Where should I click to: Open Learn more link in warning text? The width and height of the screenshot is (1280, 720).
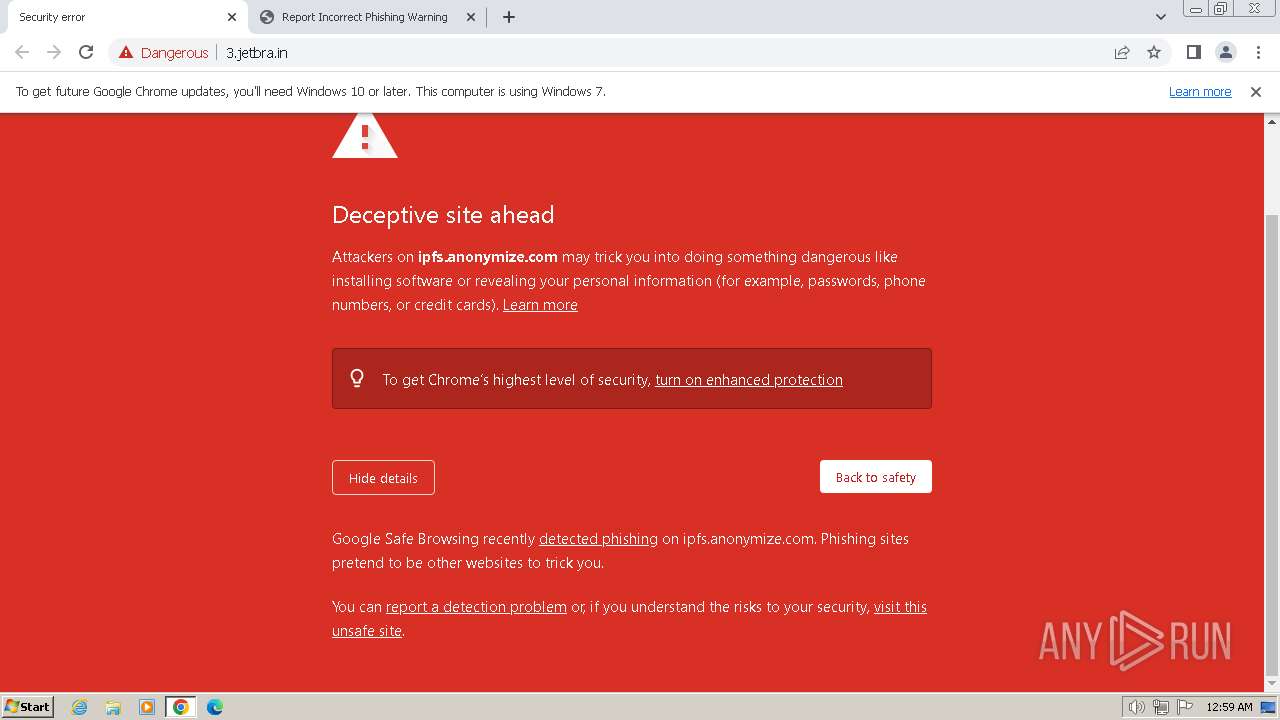coord(540,305)
